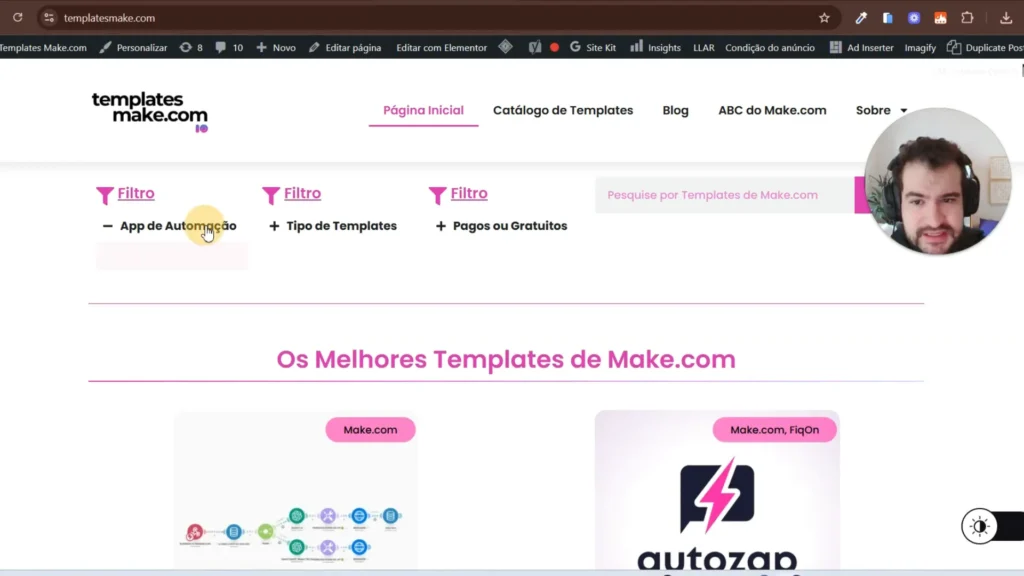Open Insights in the admin bar
The height and width of the screenshot is (576, 1024).
point(655,48)
